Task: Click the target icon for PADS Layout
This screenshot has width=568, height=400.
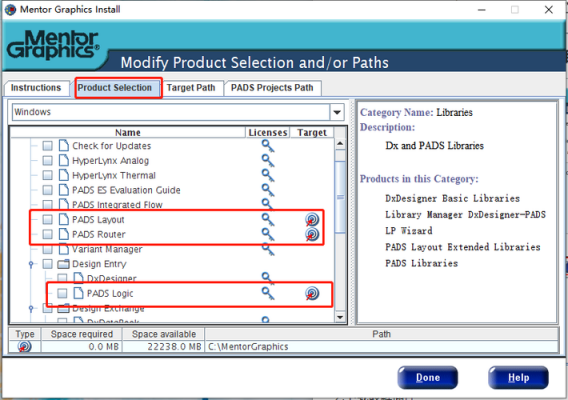Action: pyautogui.click(x=312, y=220)
